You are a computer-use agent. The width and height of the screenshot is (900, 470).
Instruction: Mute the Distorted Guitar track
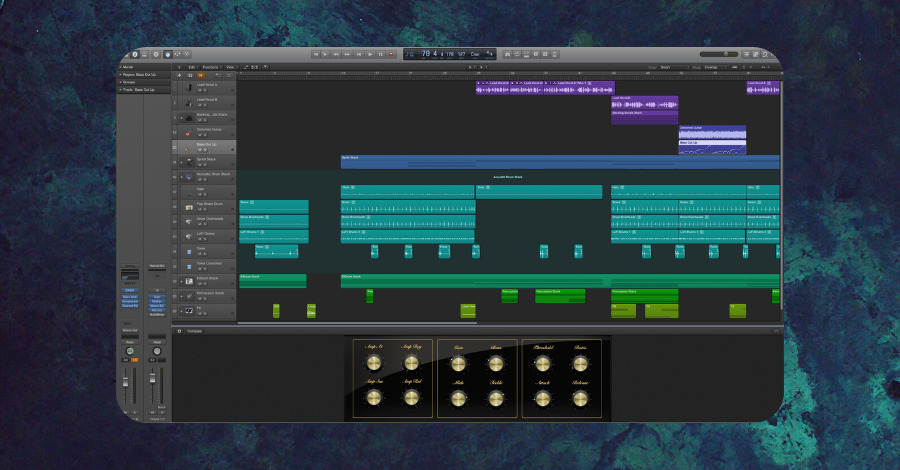click(x=199, y=135)
